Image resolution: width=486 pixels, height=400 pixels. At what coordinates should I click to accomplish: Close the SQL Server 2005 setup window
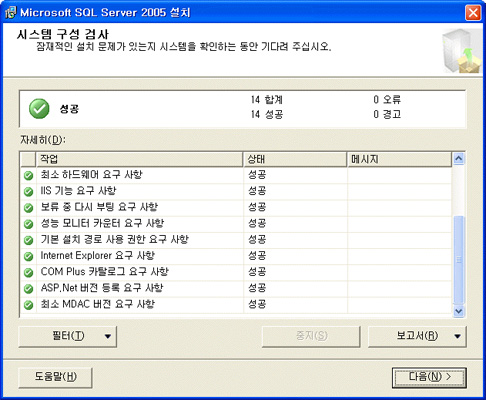tap(473, 13)
